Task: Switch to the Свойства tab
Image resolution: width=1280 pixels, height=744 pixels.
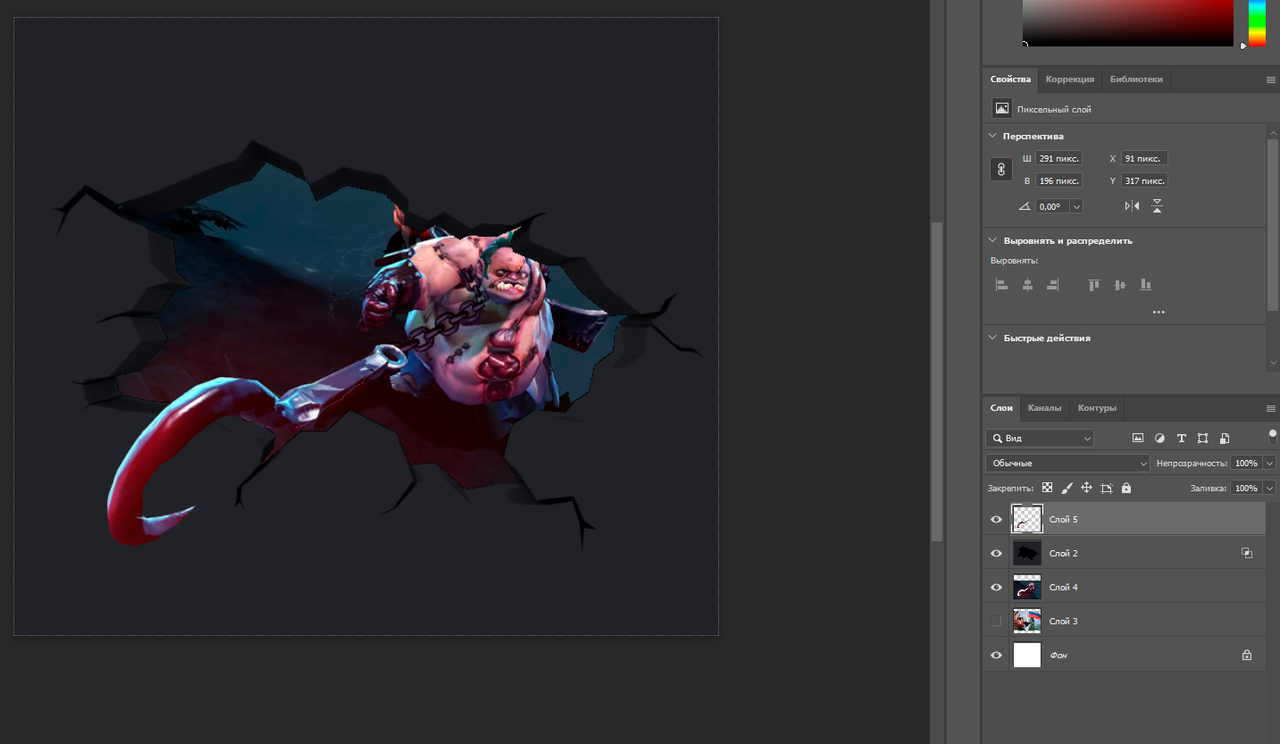Action: [x=1010, y=79]
